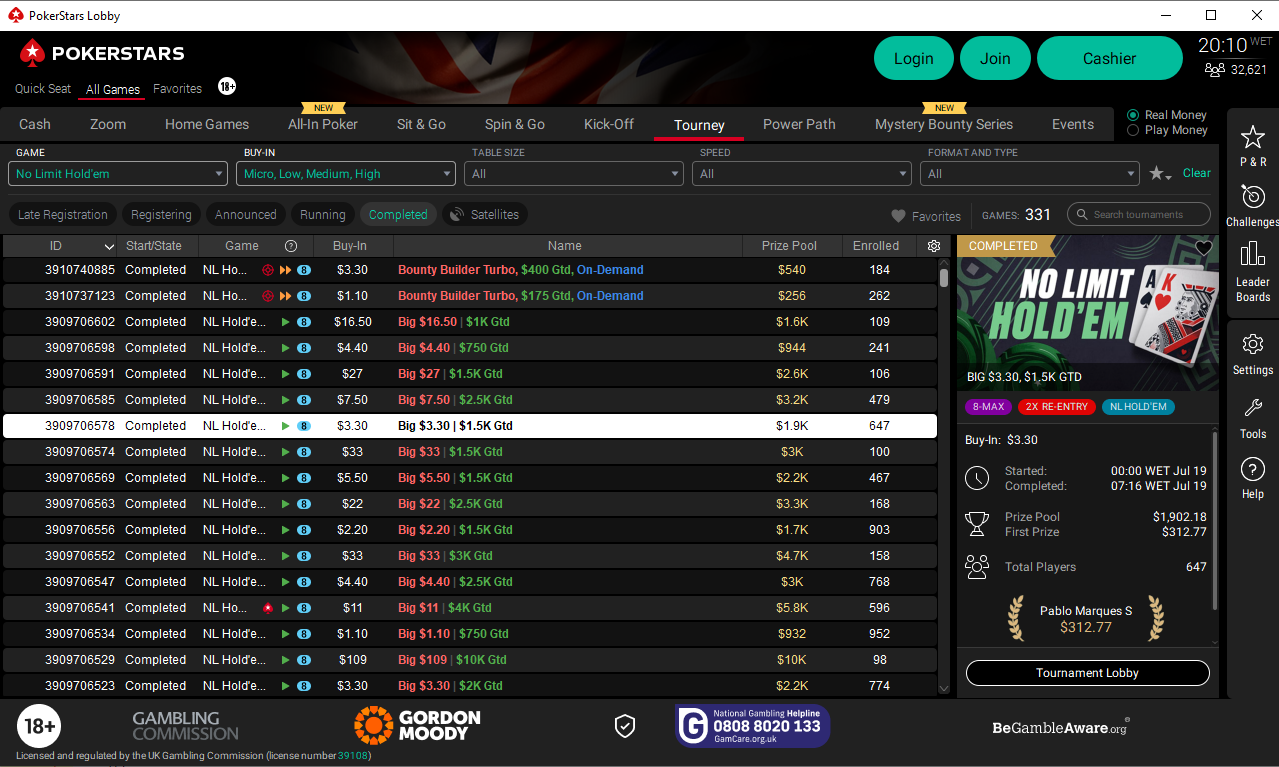
Task: Open the Home Games tab
Action: pyautogui.click(x=207, y=125)
